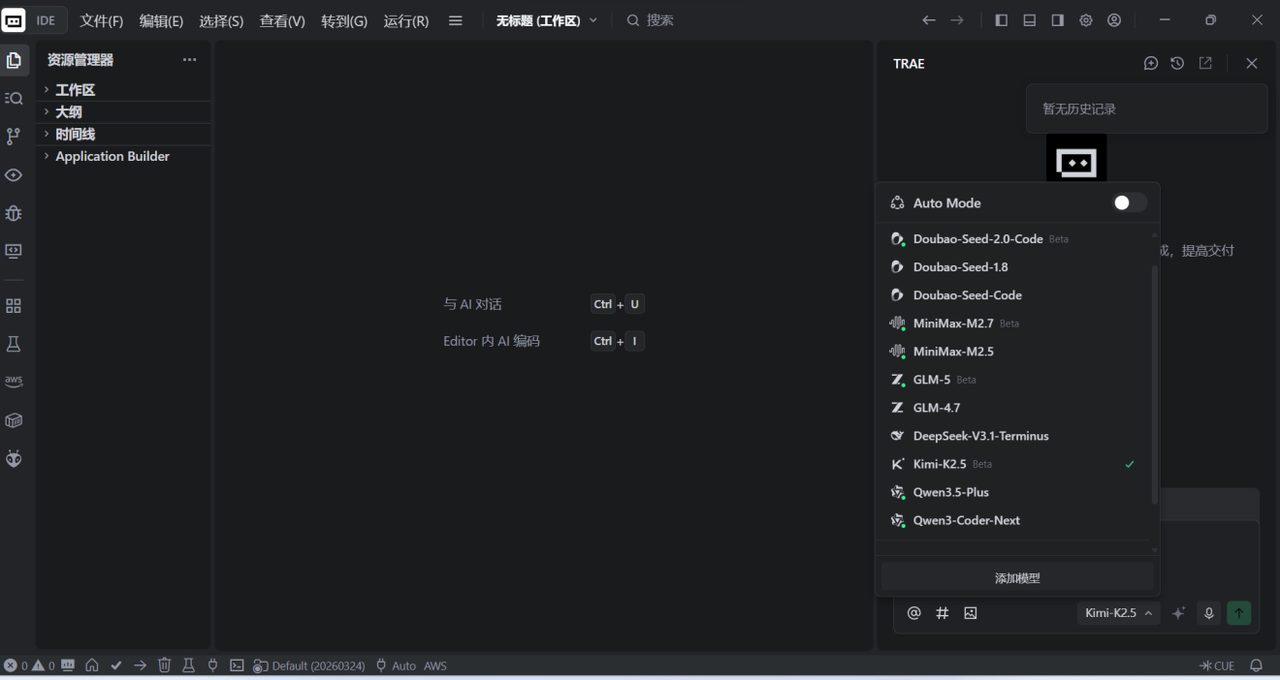The image size is (1280, 680).
Task: Open the account profile icon in title bar
Action: pos(1114,20)
